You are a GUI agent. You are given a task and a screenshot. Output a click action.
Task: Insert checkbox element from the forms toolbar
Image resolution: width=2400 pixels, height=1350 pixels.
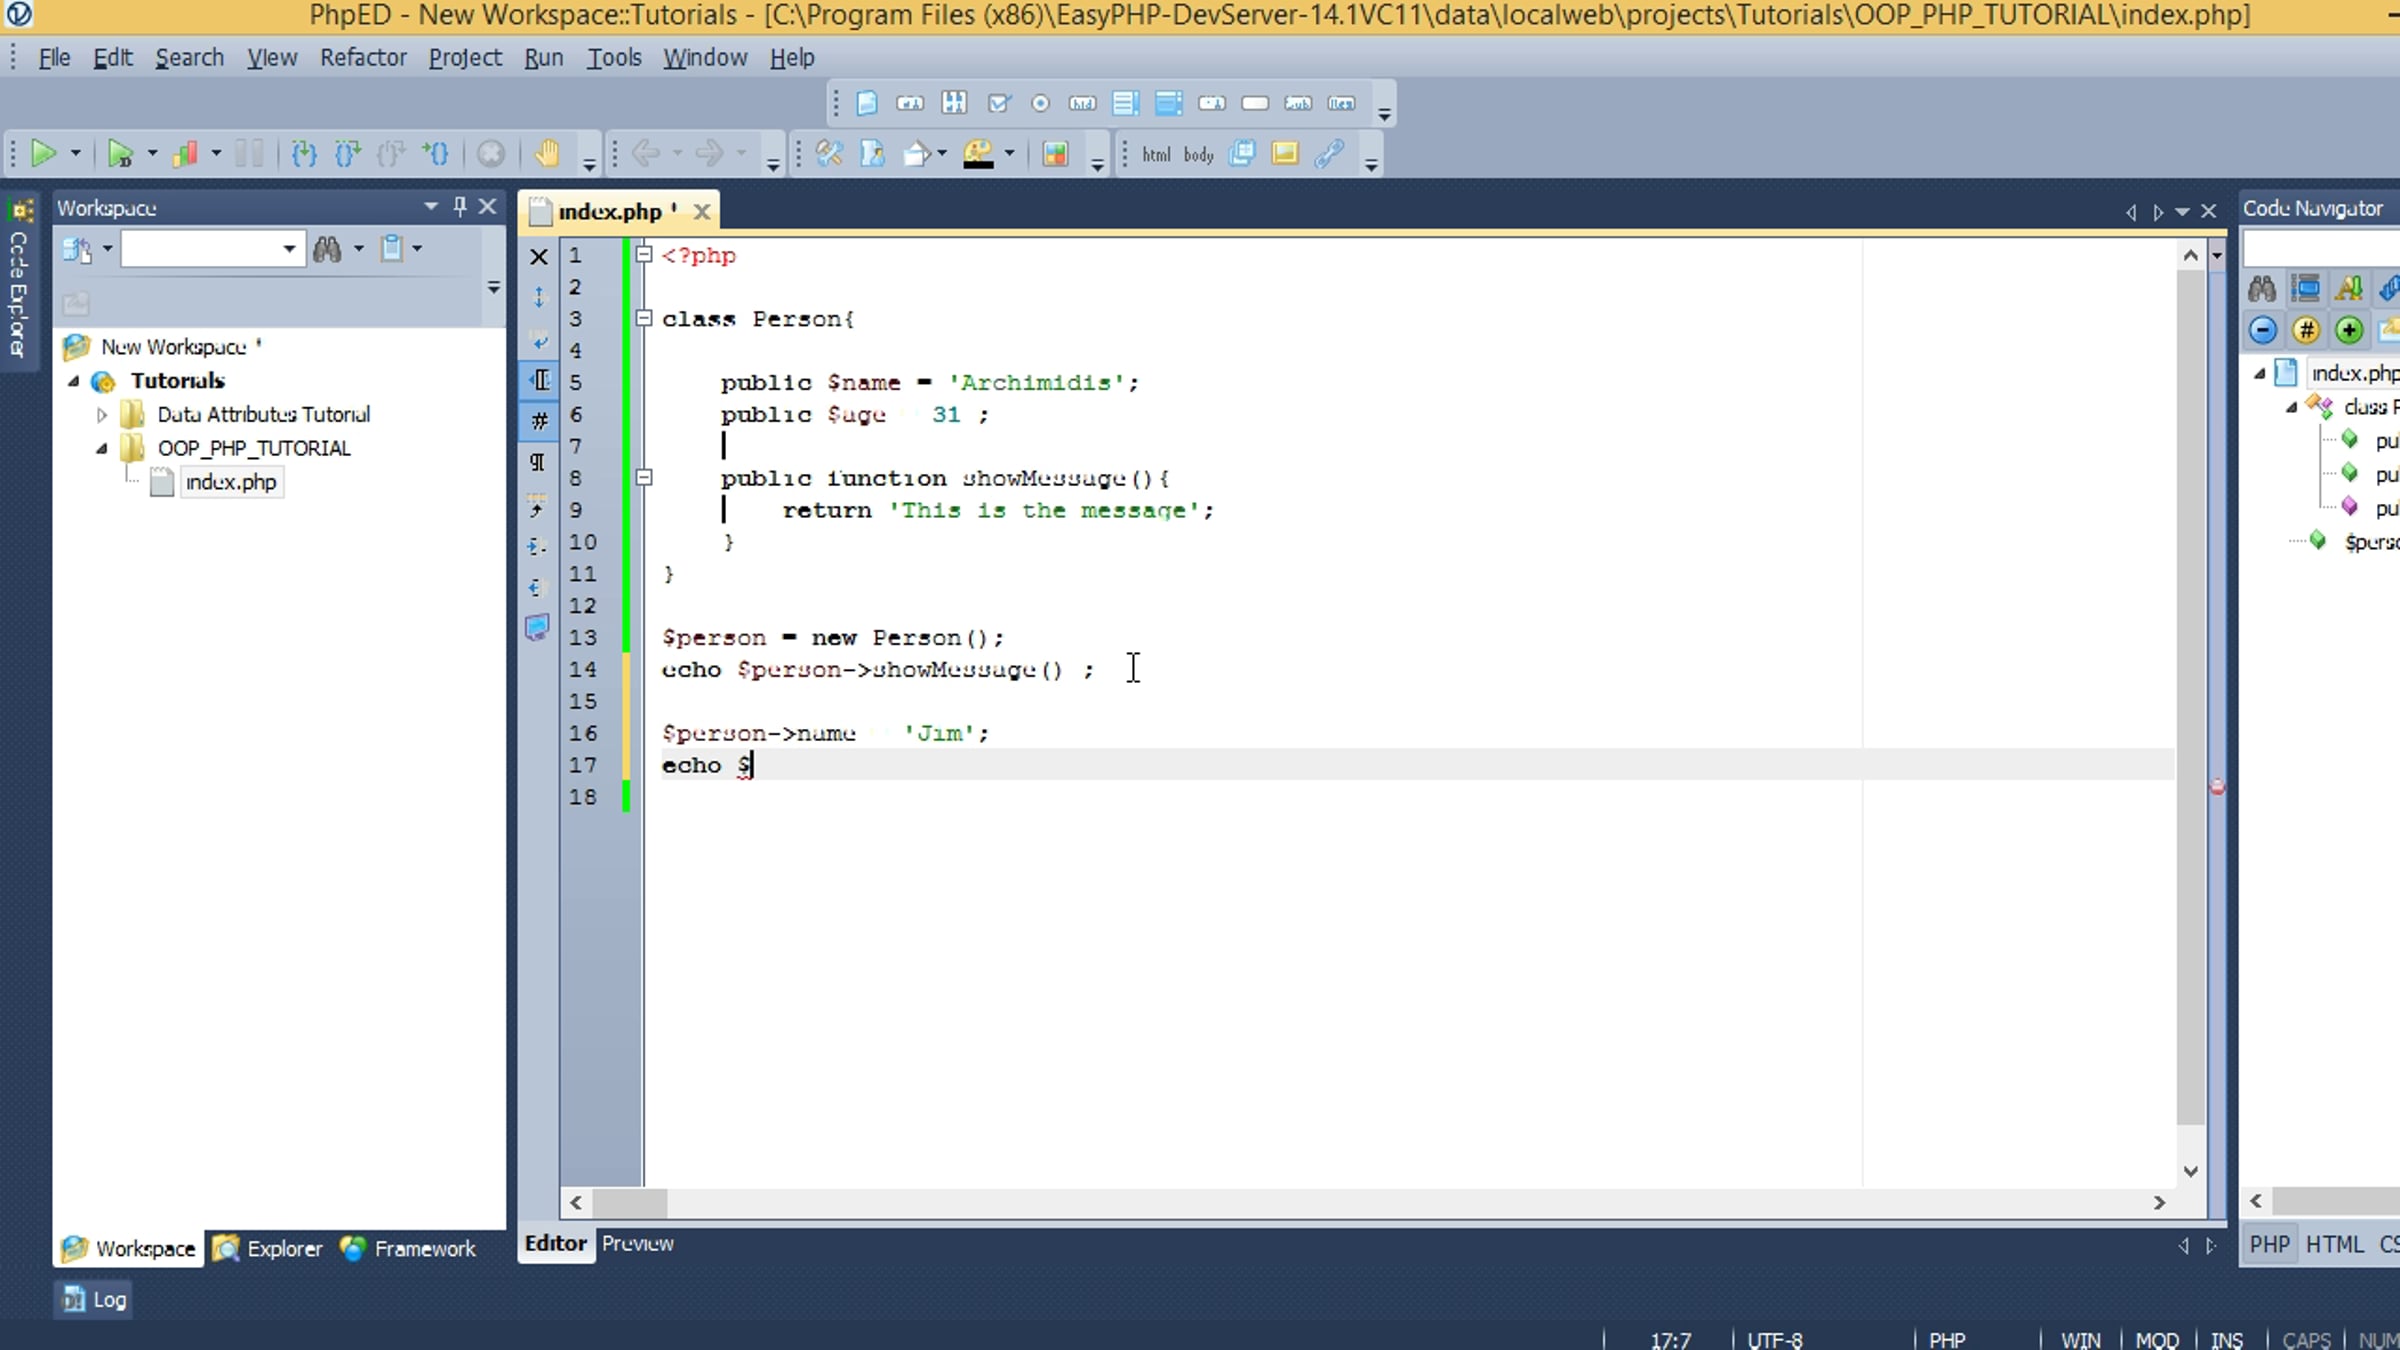998,103
